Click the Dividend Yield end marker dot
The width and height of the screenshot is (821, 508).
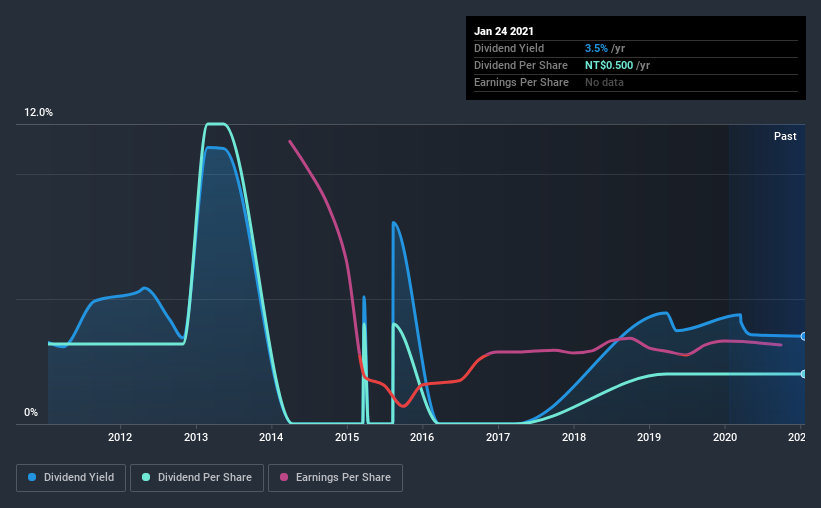coord(803,336)
